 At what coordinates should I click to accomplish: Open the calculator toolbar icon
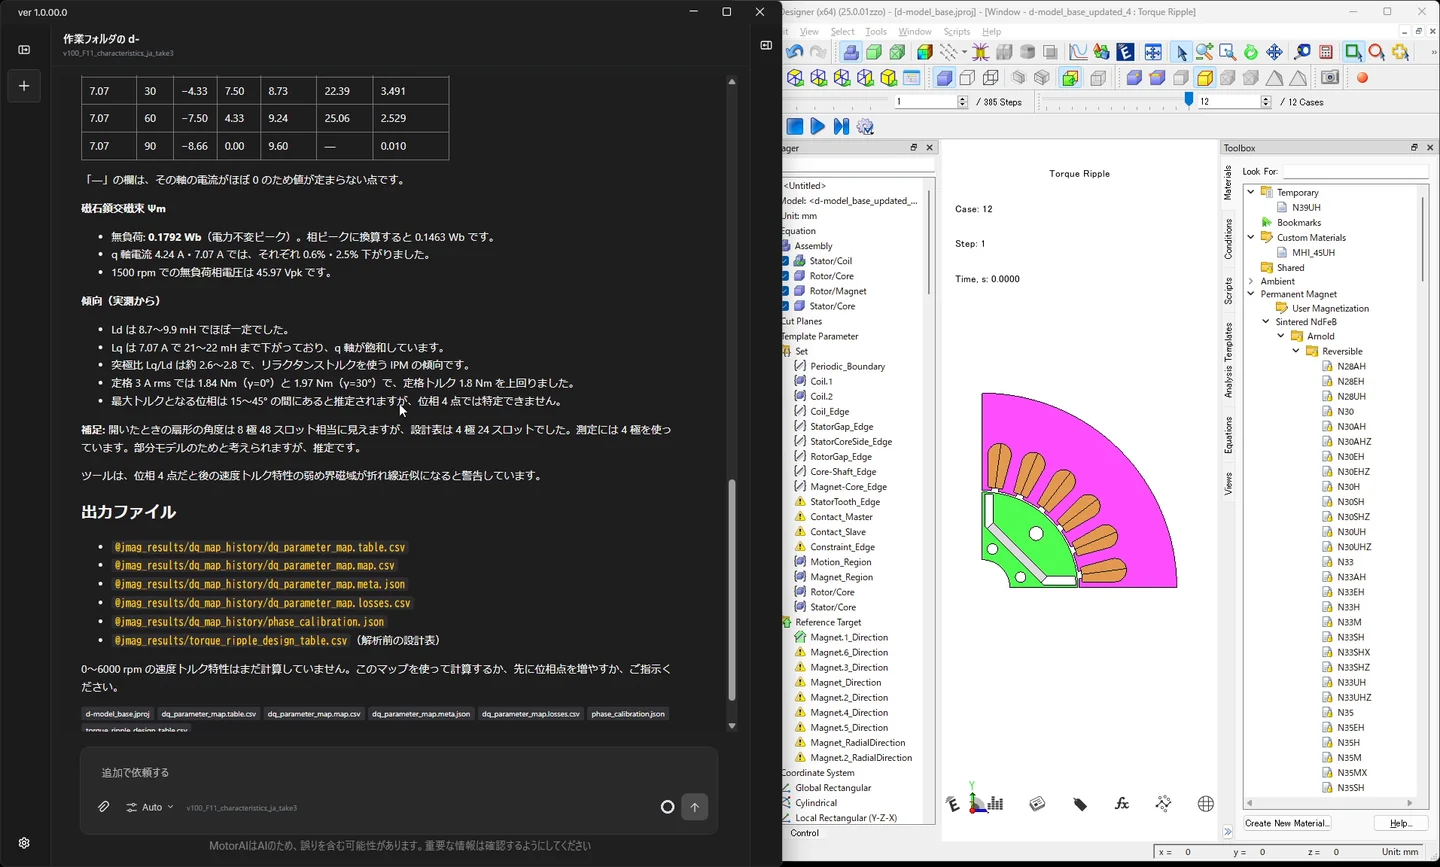point(1326,52)
